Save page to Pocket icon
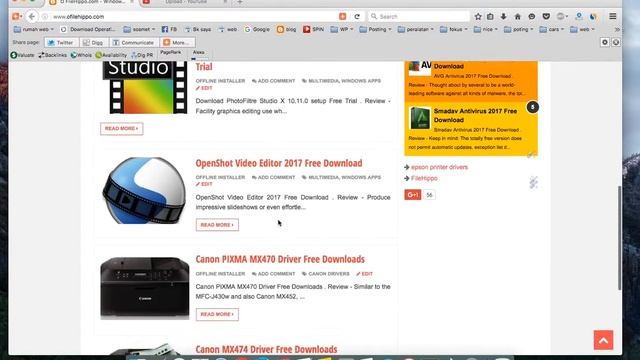This screenshot has height=360, width=640. (x=546, y=16)
